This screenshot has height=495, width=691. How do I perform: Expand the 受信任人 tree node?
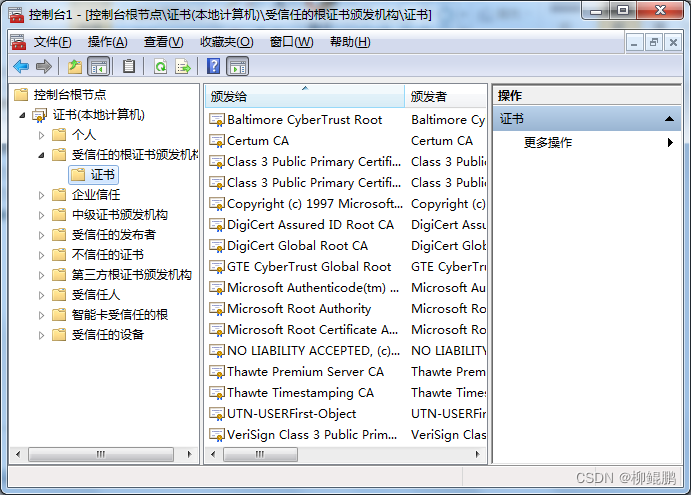pos(41,295)
